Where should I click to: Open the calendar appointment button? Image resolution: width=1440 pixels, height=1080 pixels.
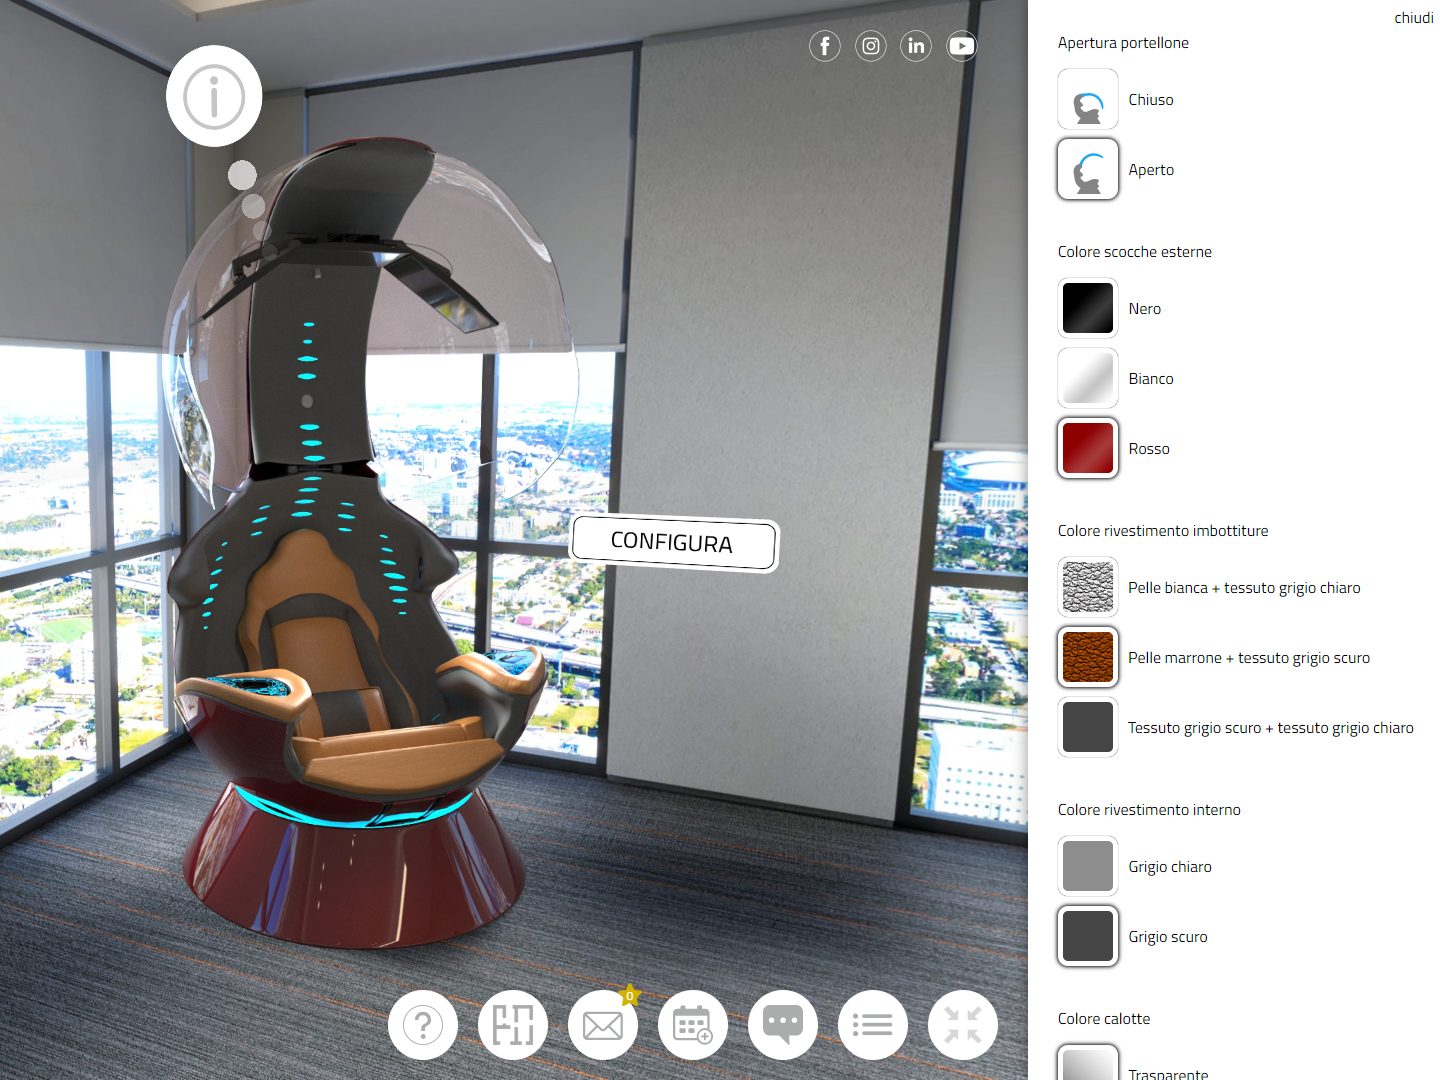pyautogui.click(x=693, y=1025)
